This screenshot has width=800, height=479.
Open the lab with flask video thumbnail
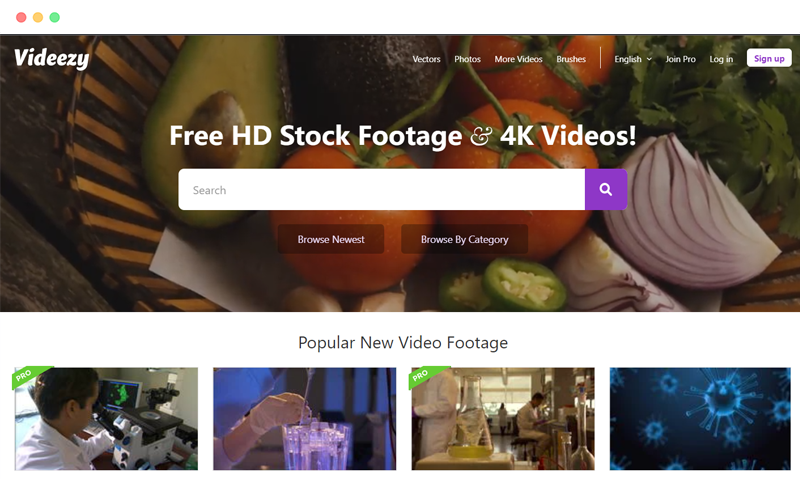pyautogui.click(x=503, y=419)
